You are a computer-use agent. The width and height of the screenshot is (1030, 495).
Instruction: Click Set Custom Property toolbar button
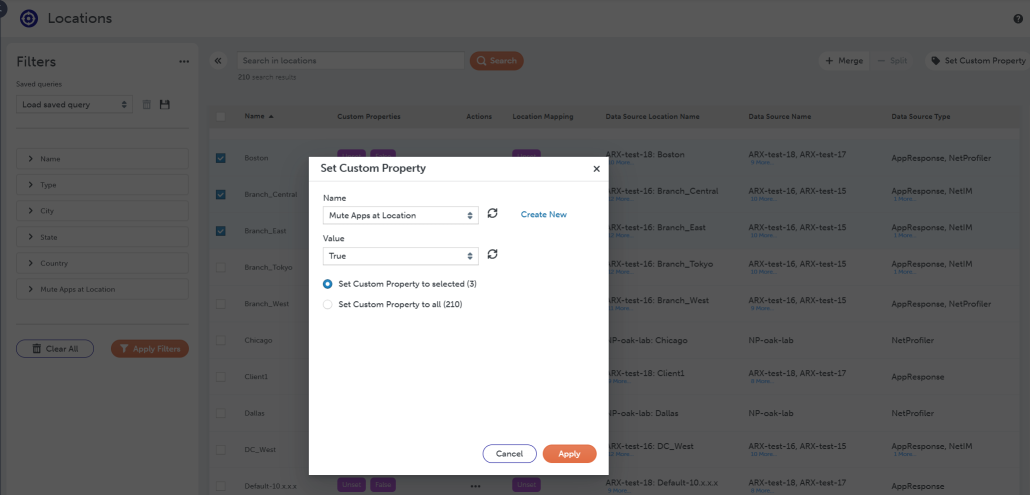[978, 60]
